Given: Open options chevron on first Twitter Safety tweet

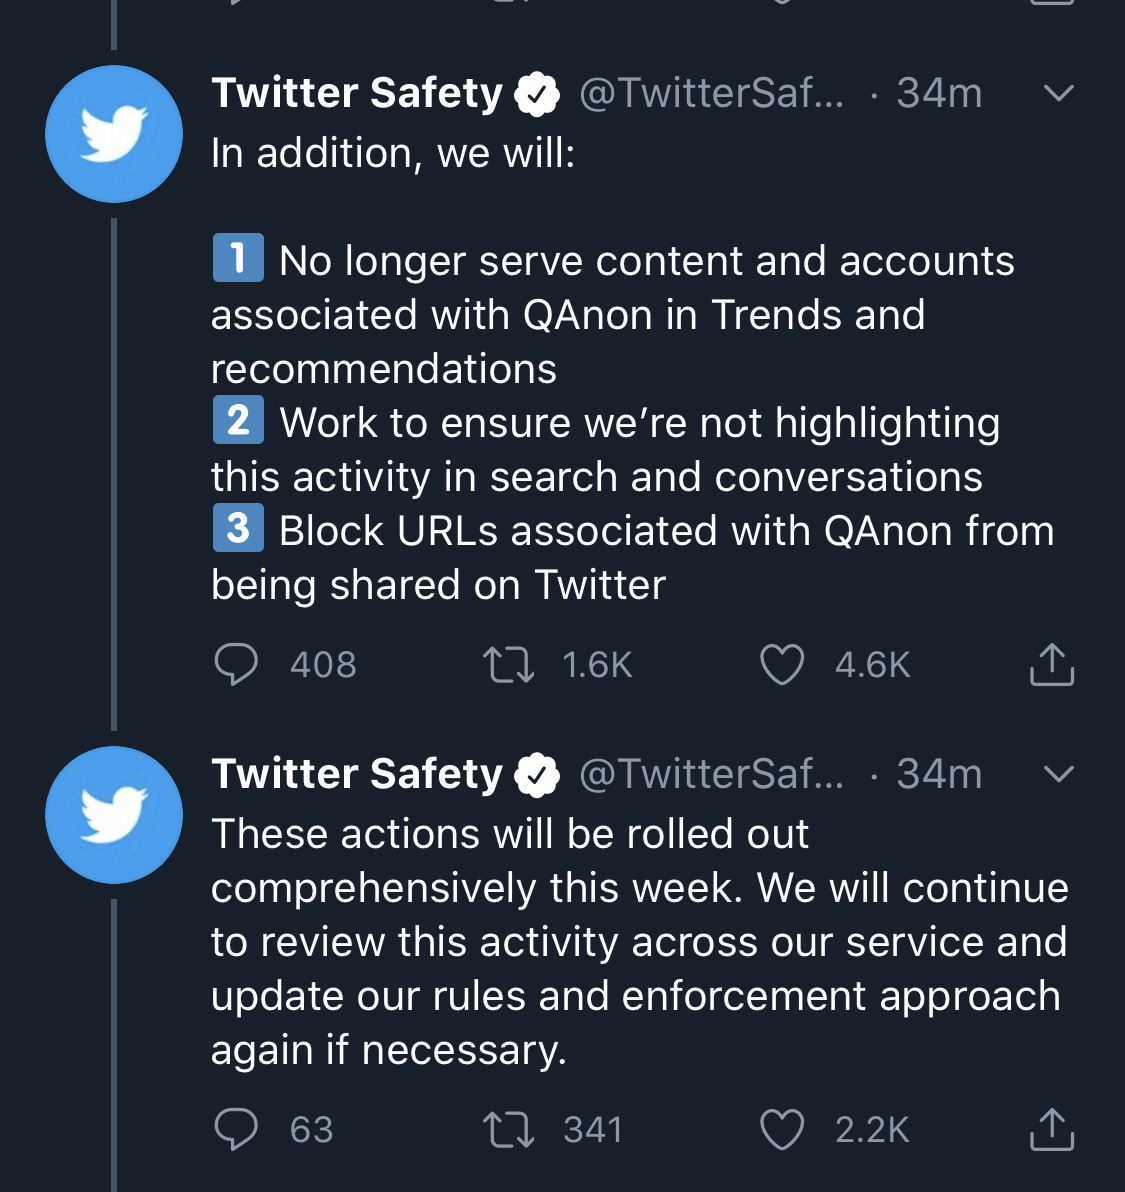Looking at the screenshot, I should [1058, 94].
